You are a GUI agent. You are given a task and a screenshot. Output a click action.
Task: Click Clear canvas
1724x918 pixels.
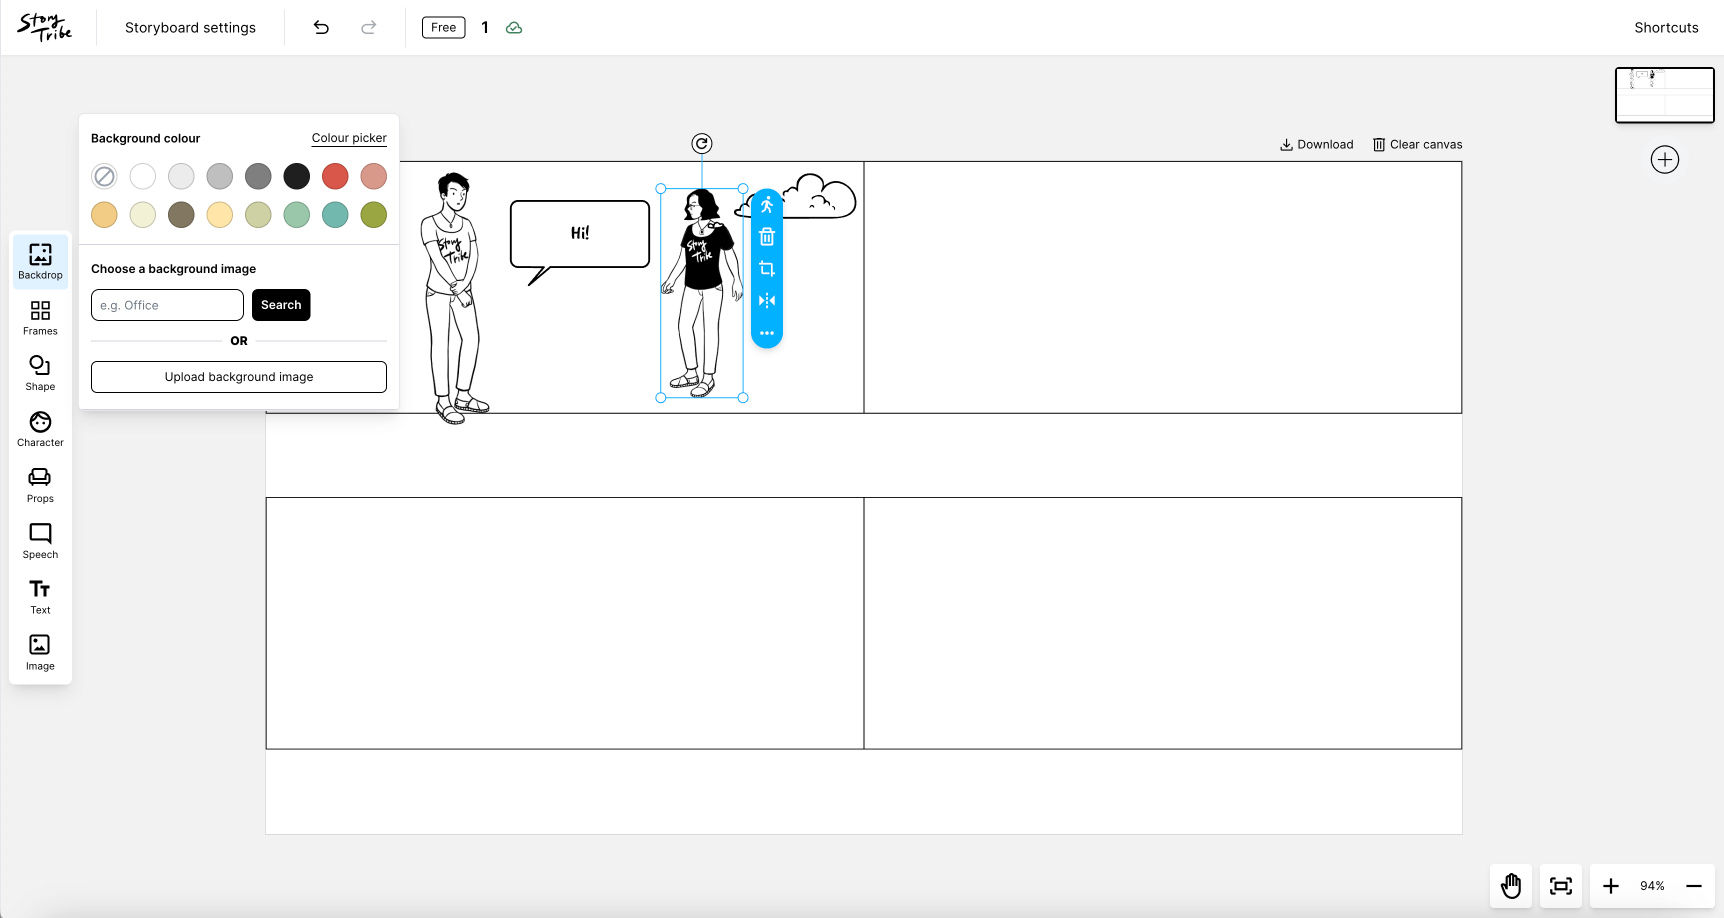(1417, 144)
